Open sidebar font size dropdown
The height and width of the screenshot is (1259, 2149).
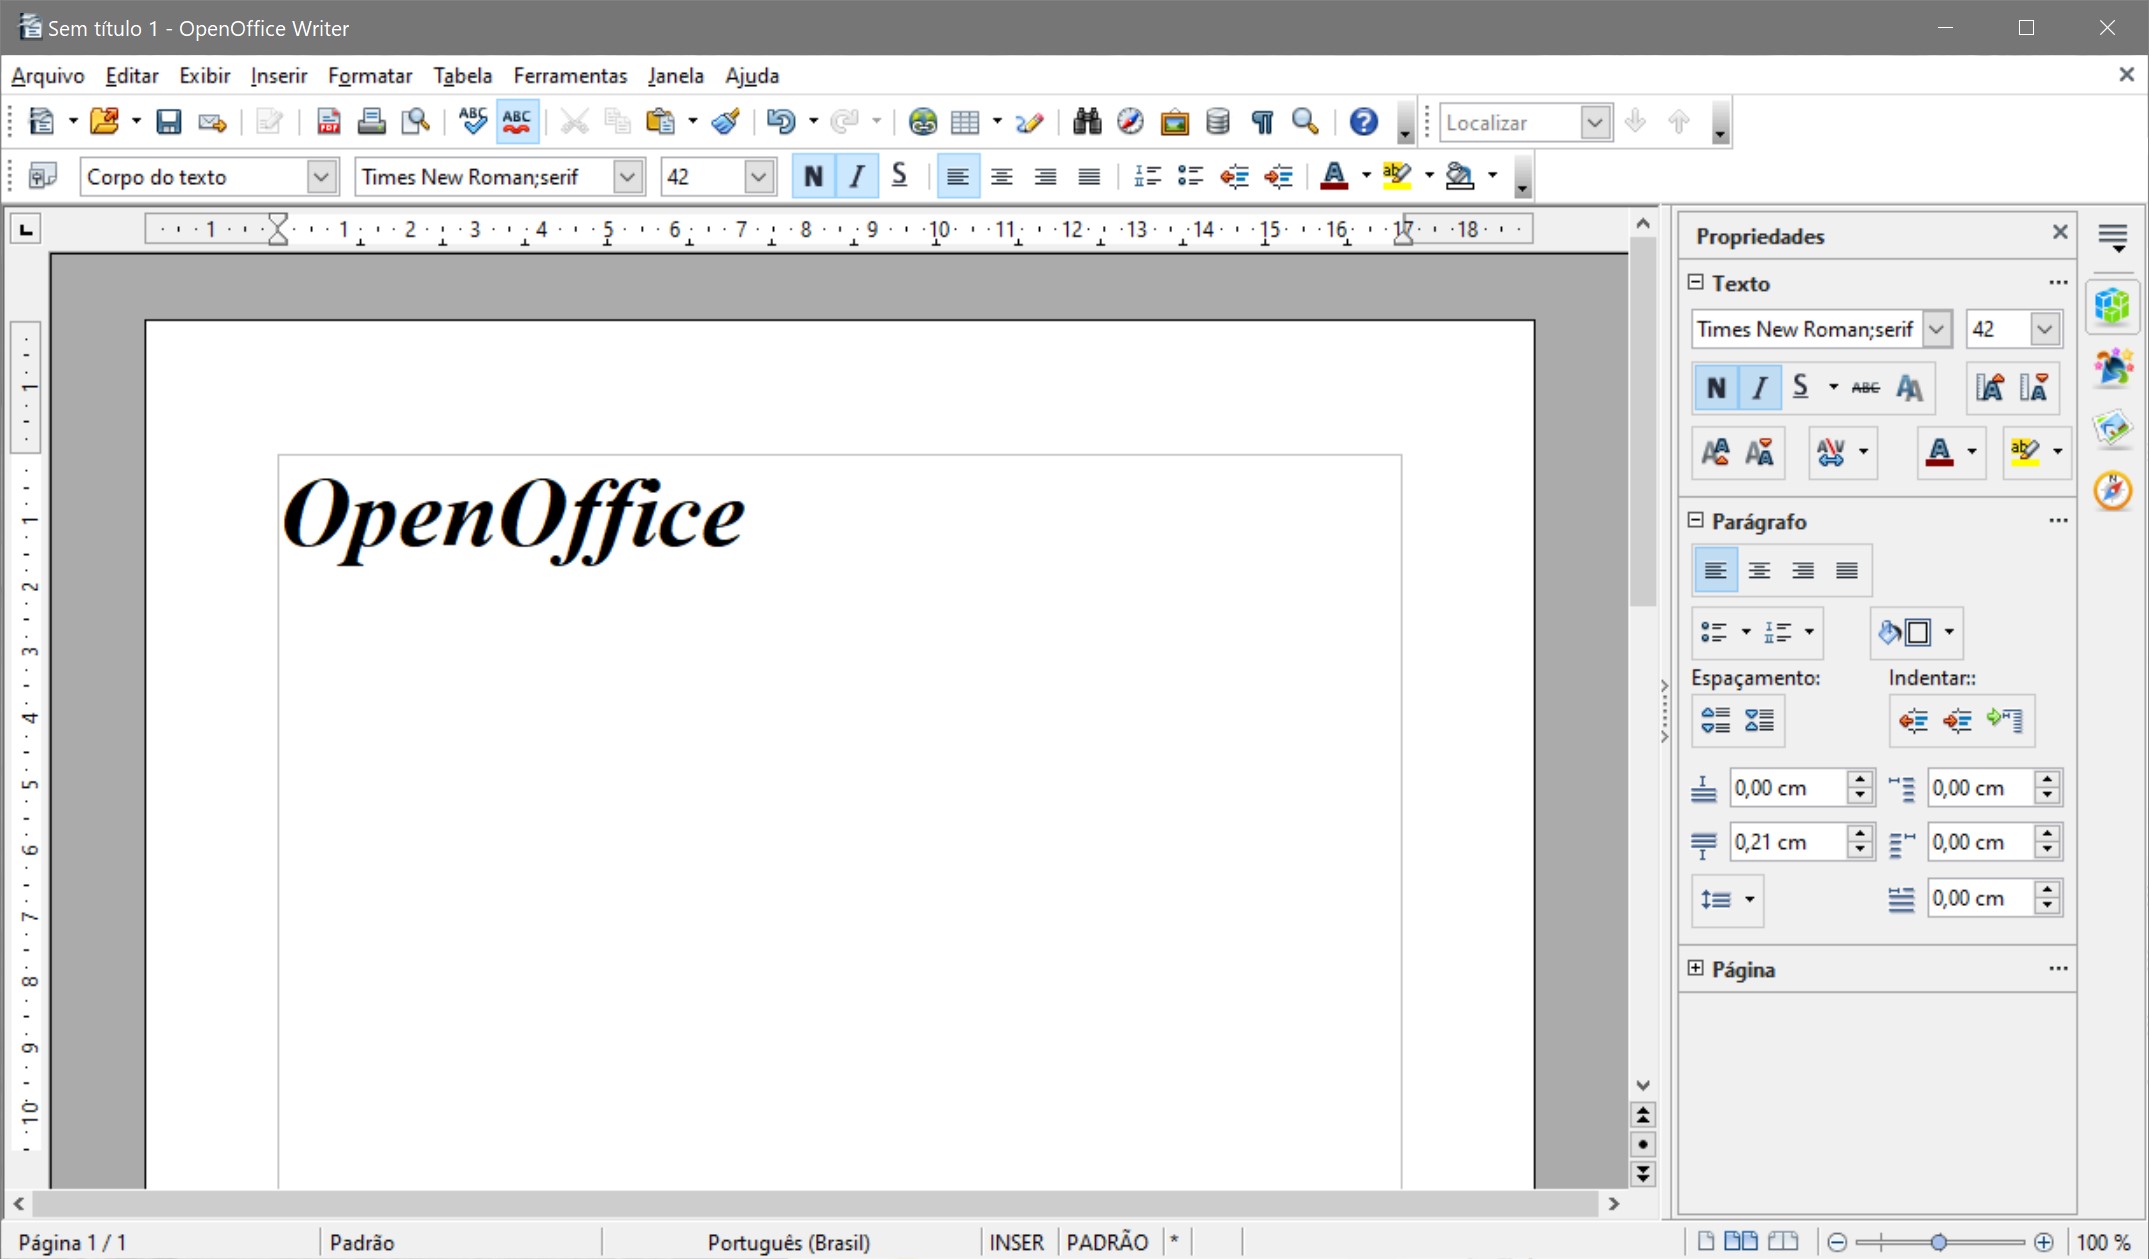[2044, 329]
